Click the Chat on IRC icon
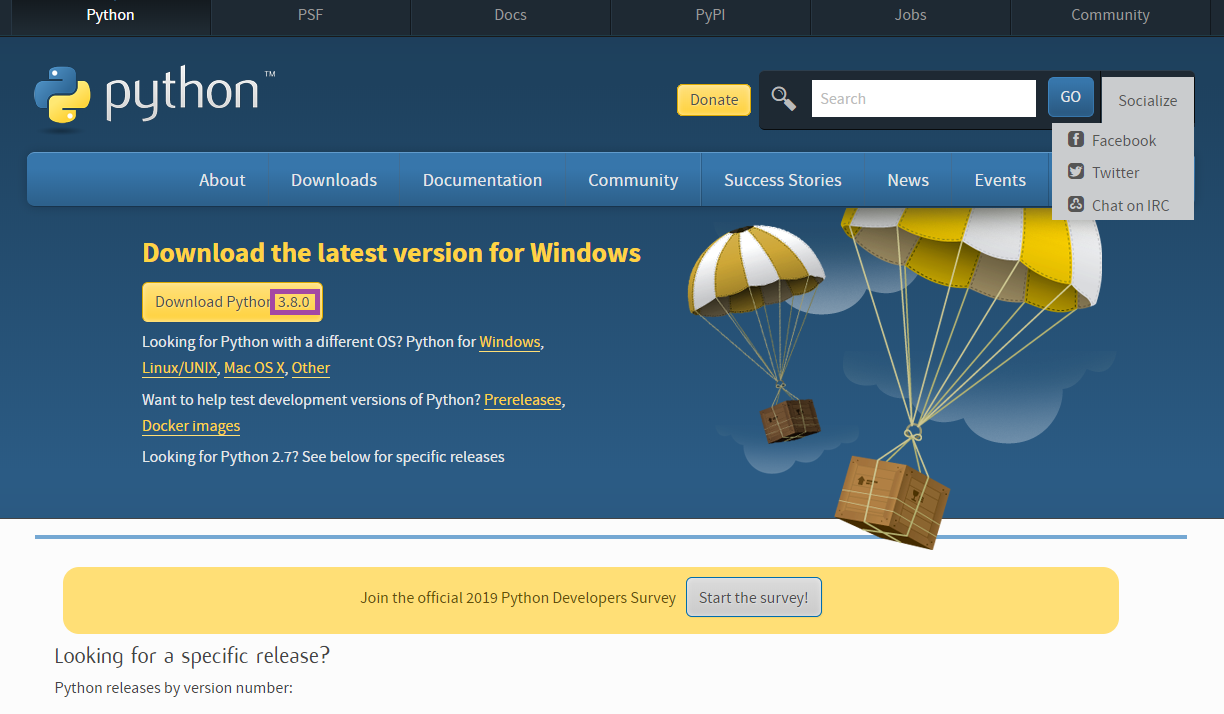The image size is (1224, 714). pos(1076,204)
